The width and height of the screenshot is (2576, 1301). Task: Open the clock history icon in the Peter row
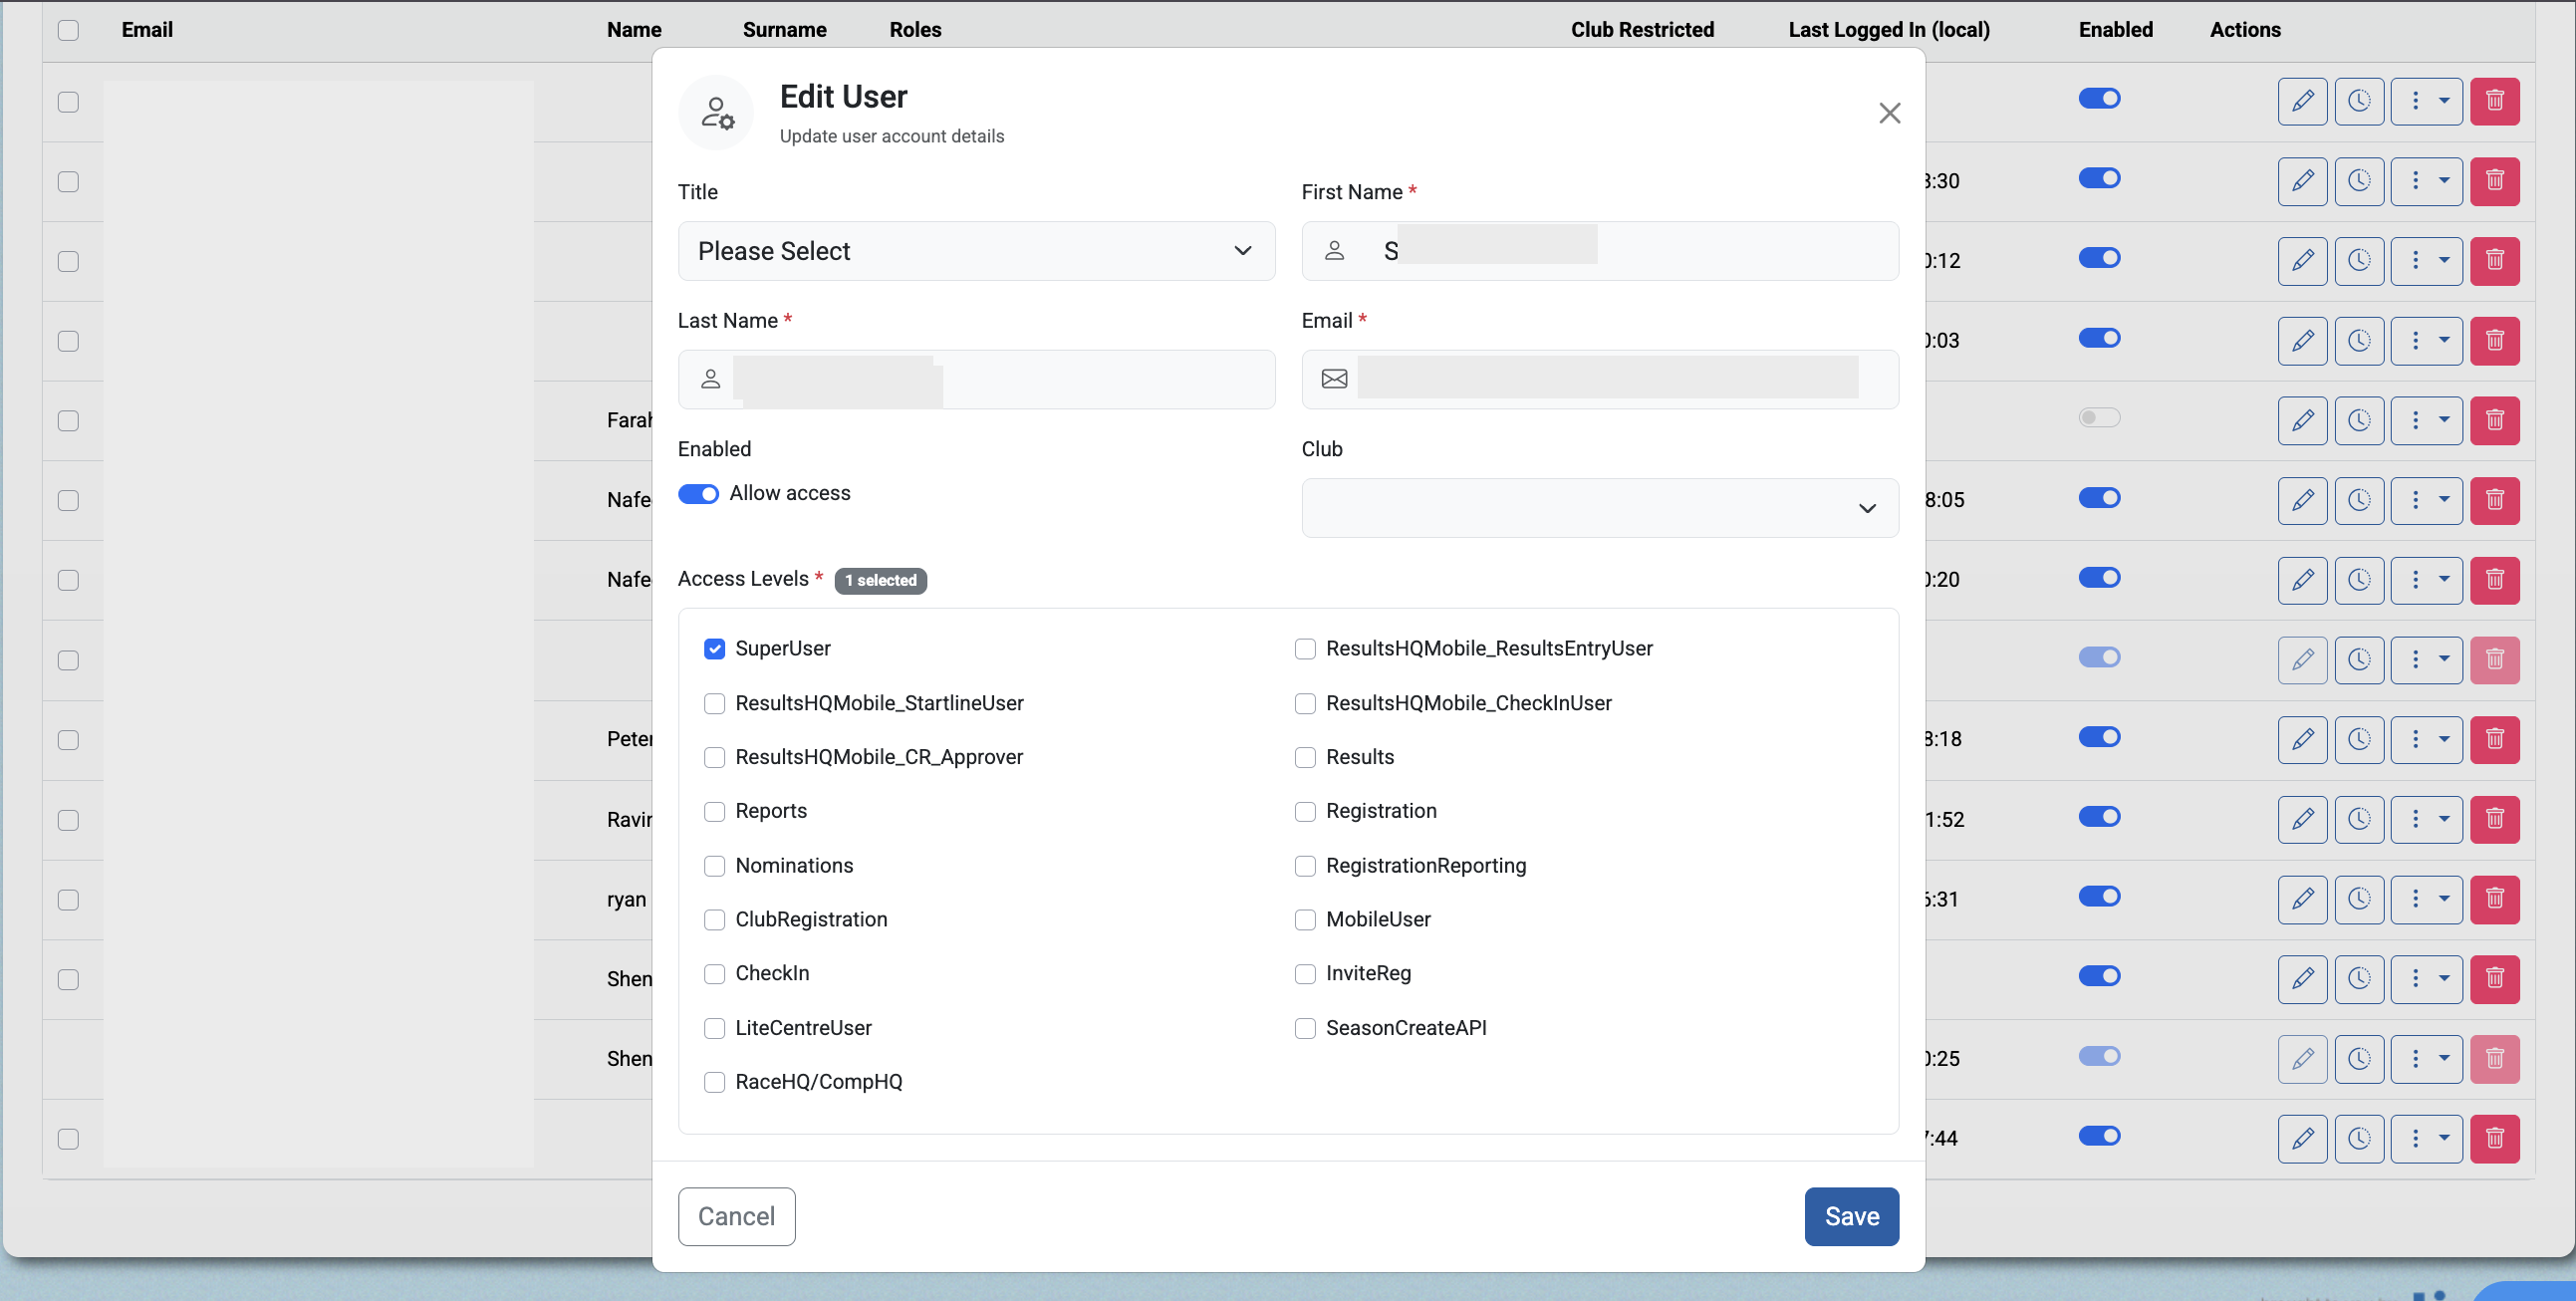pyautogui.click(x=2359, y=739)
